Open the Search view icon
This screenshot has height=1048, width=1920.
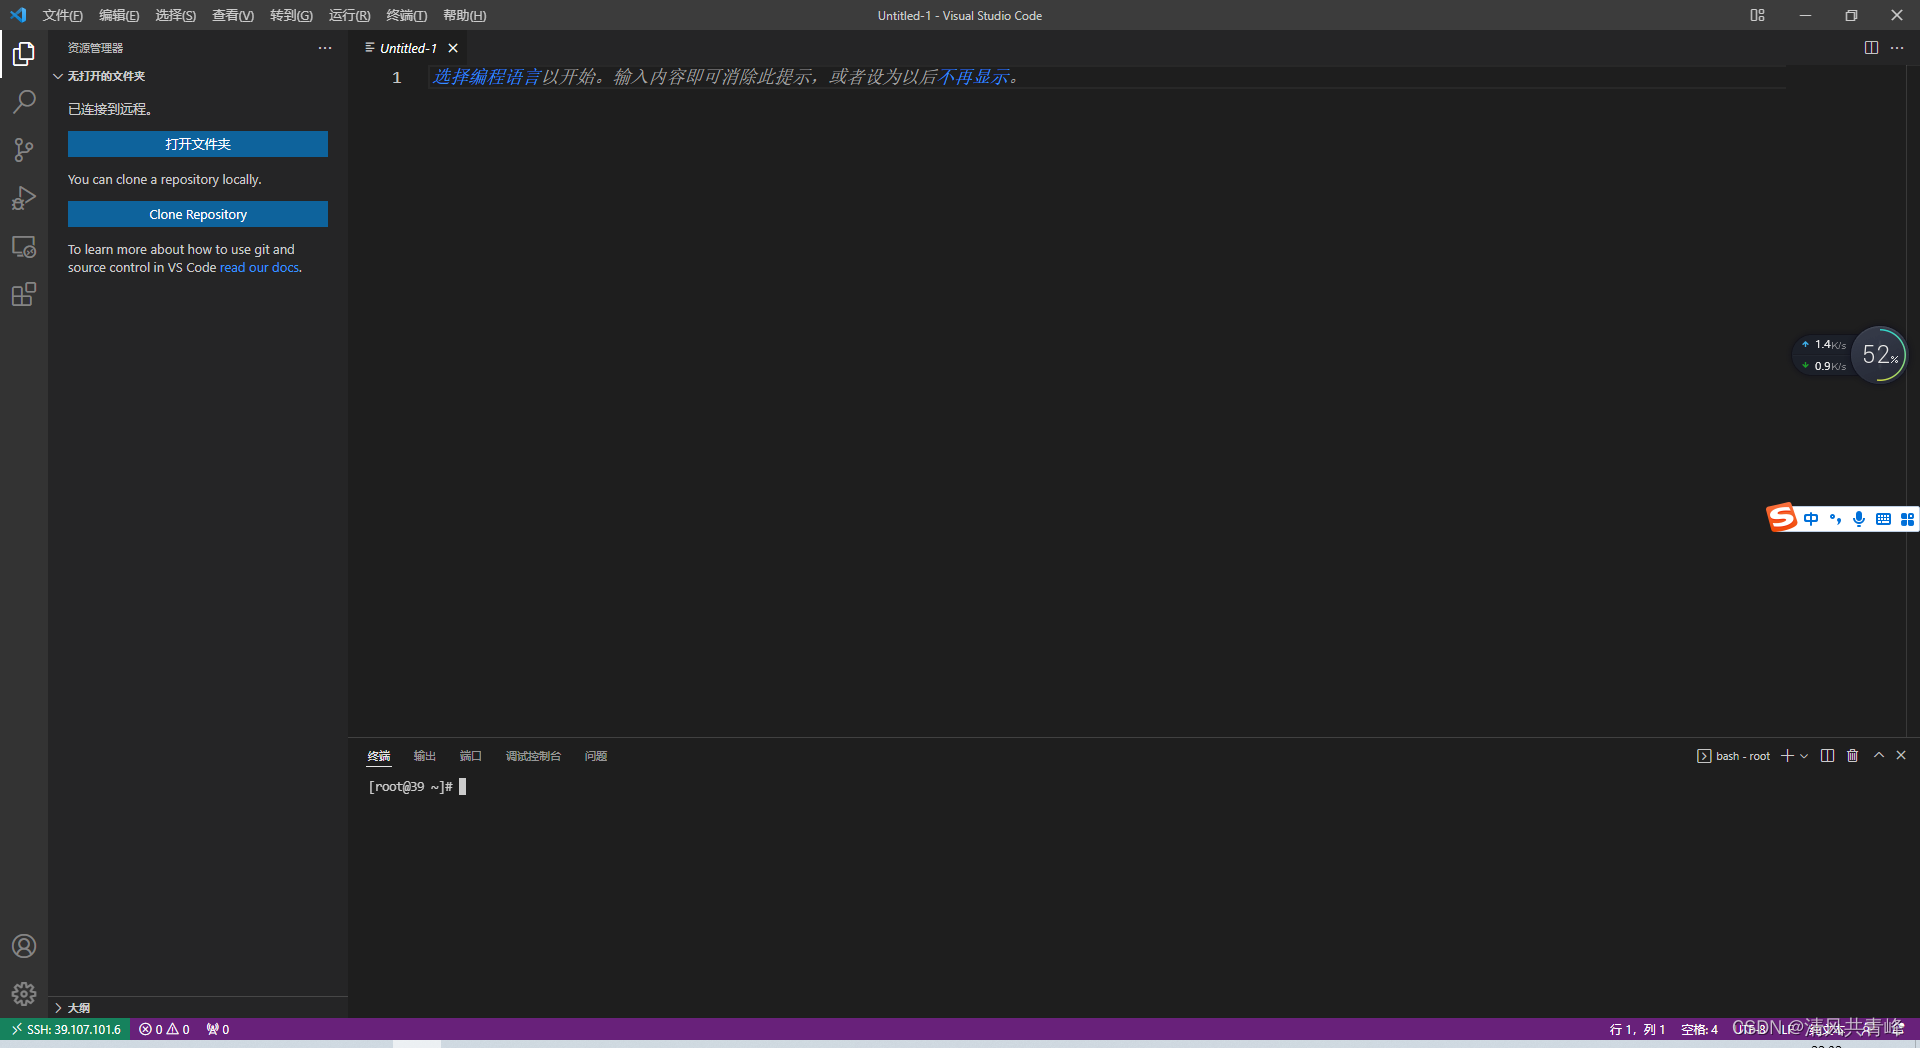(24, 102)
